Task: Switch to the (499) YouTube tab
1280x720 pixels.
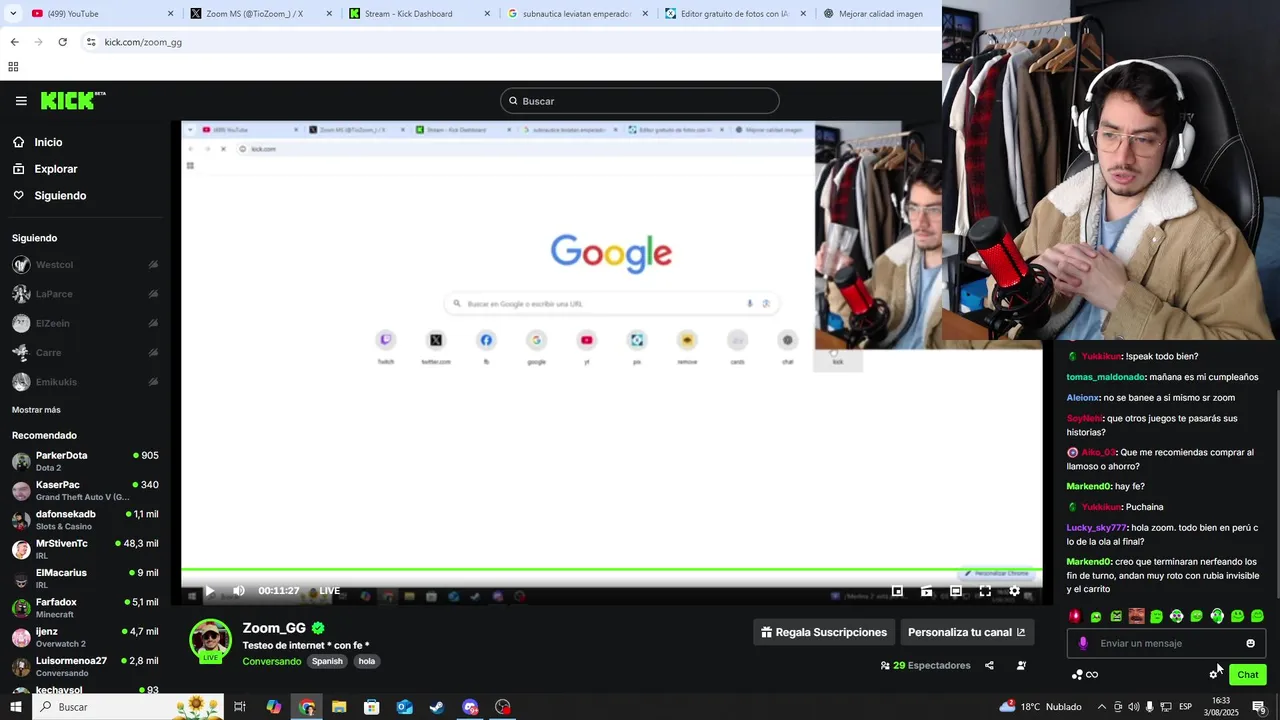Action: (100, 14)
